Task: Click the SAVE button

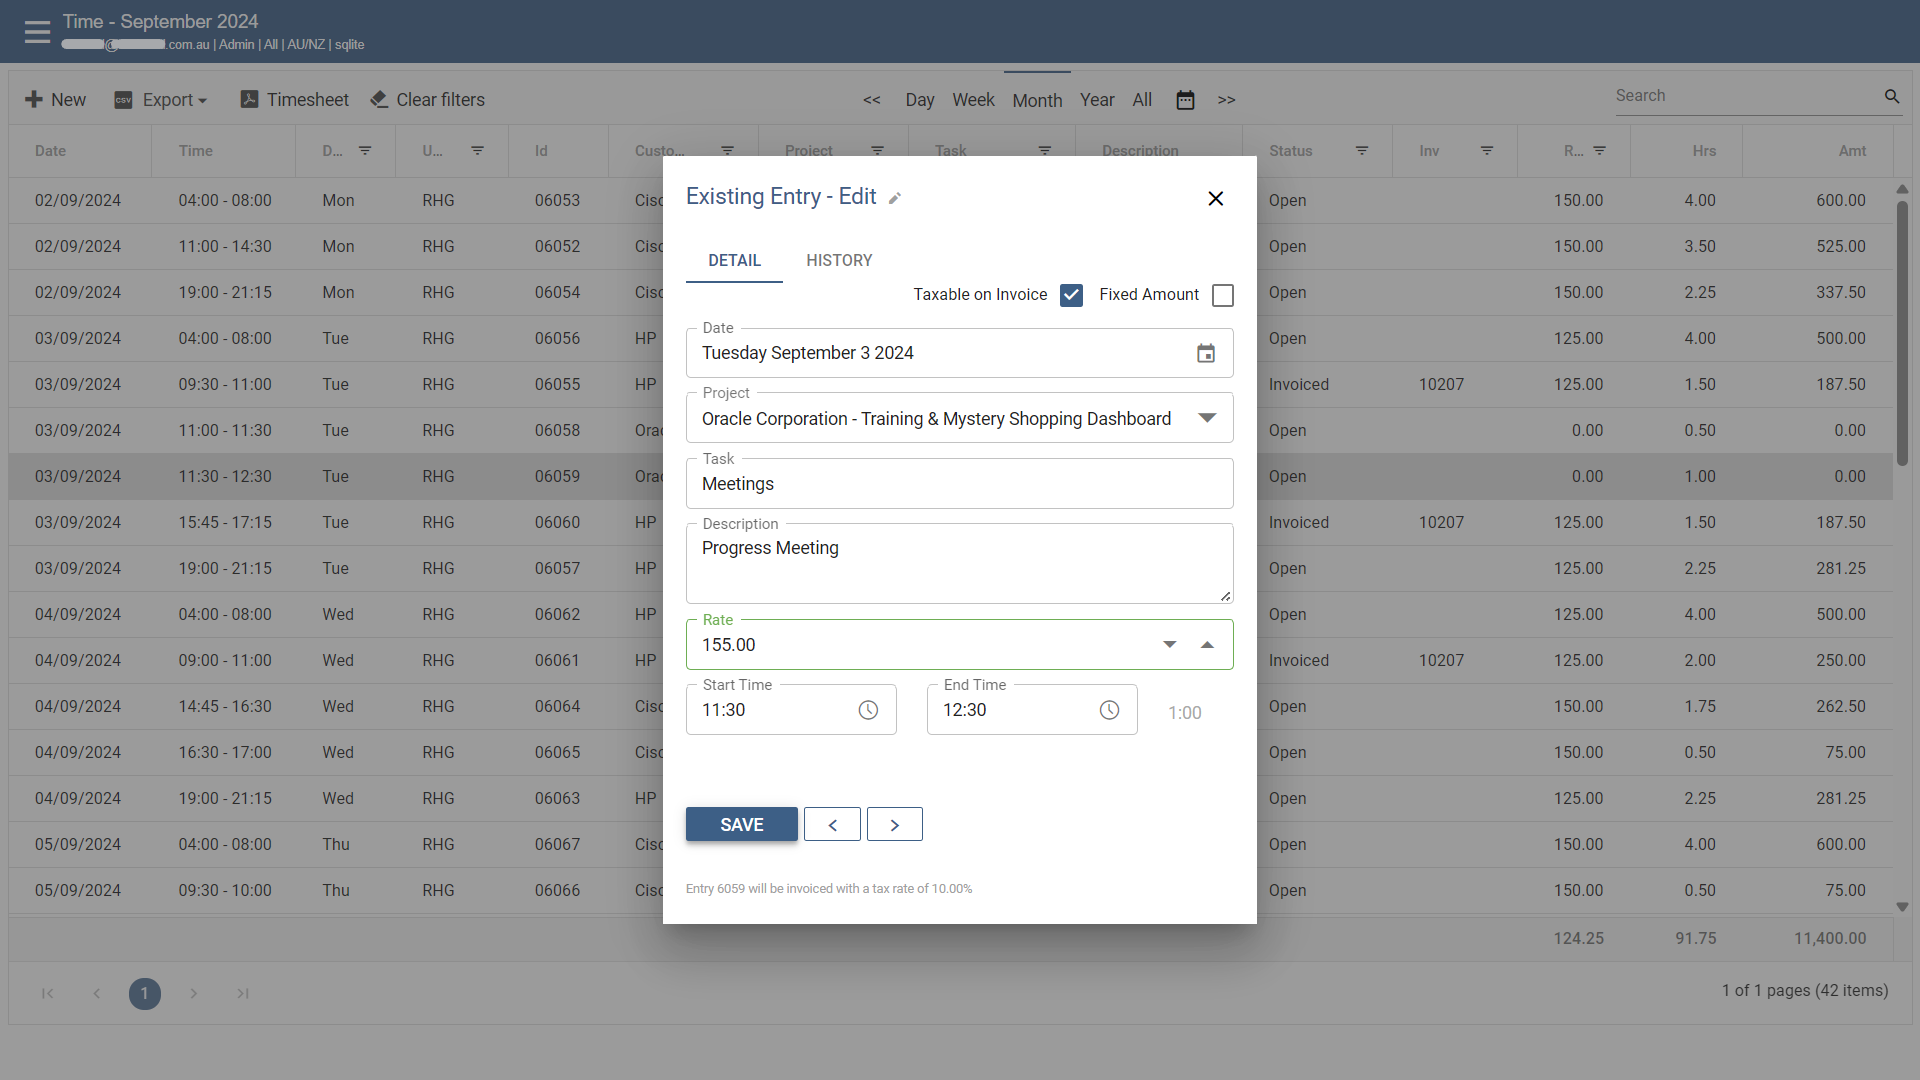Action: 741,824
